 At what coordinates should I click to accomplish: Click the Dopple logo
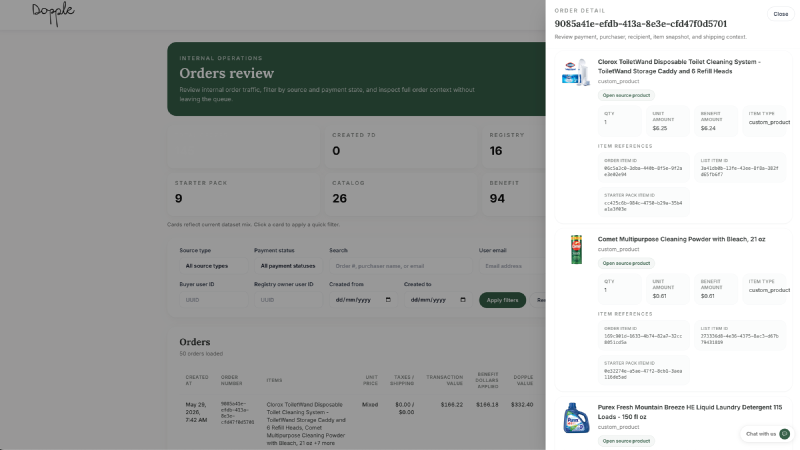[x=53, y=13]
